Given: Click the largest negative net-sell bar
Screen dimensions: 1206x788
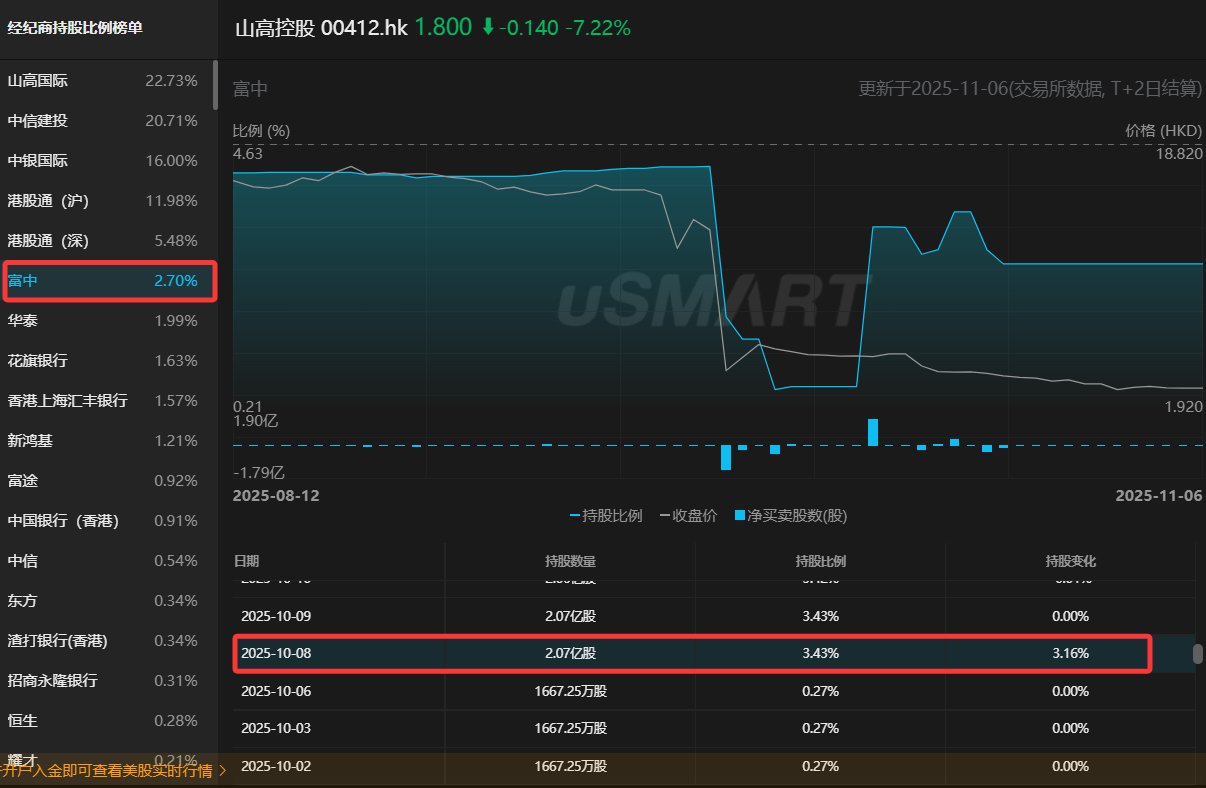Looking at the screenshot, I should [x=726, y=458].
